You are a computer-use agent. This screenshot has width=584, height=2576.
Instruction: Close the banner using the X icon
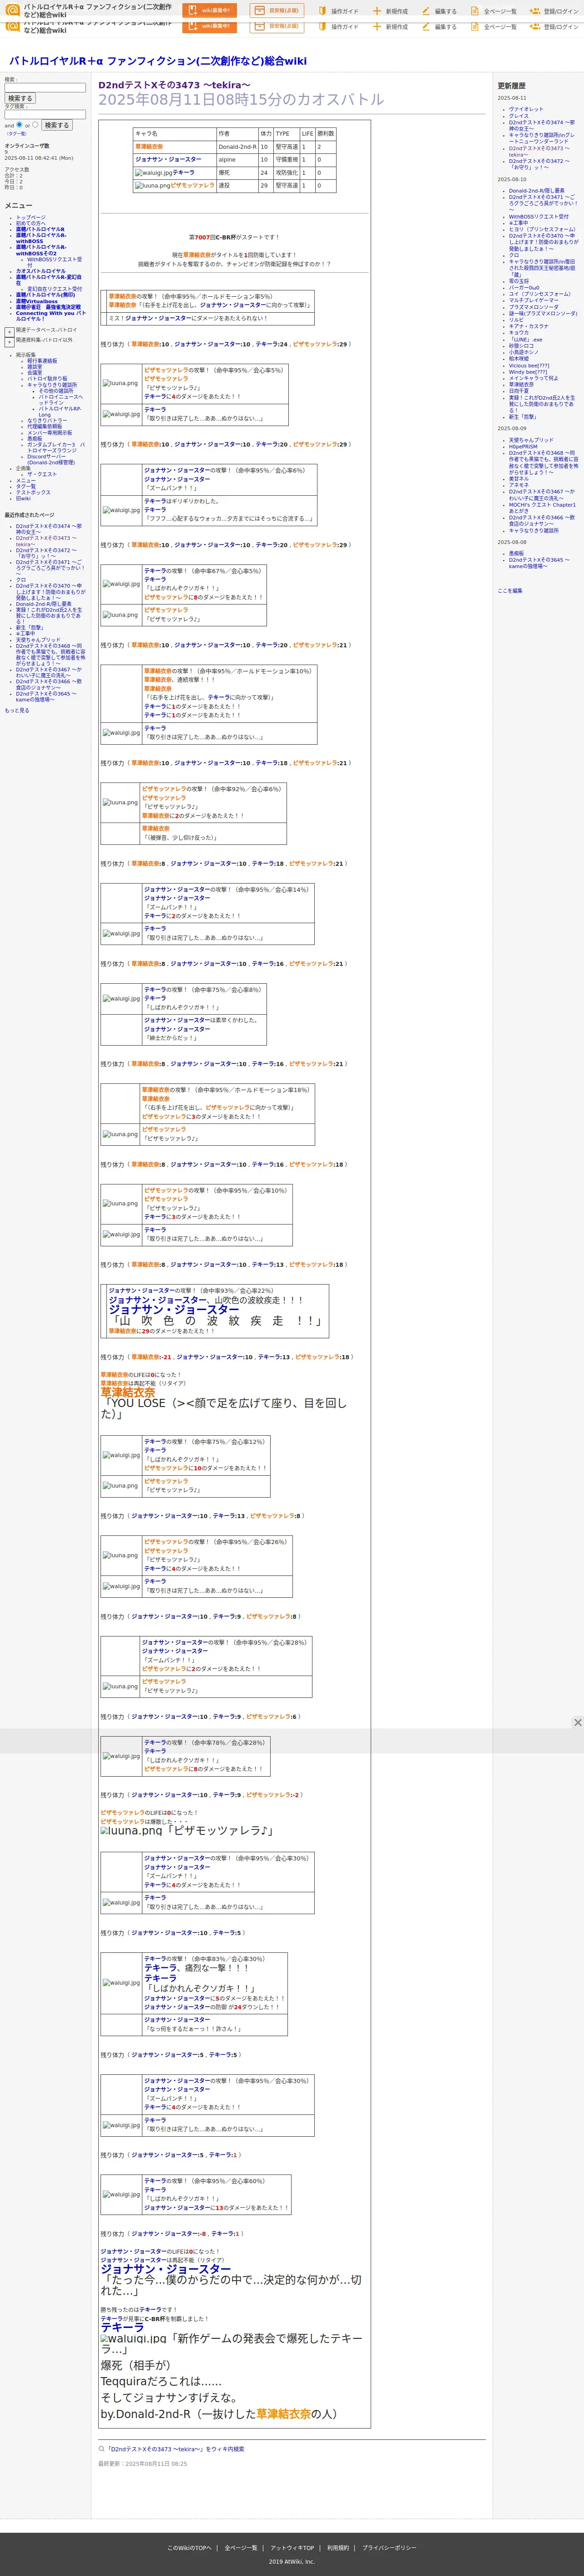point(577,1722)
